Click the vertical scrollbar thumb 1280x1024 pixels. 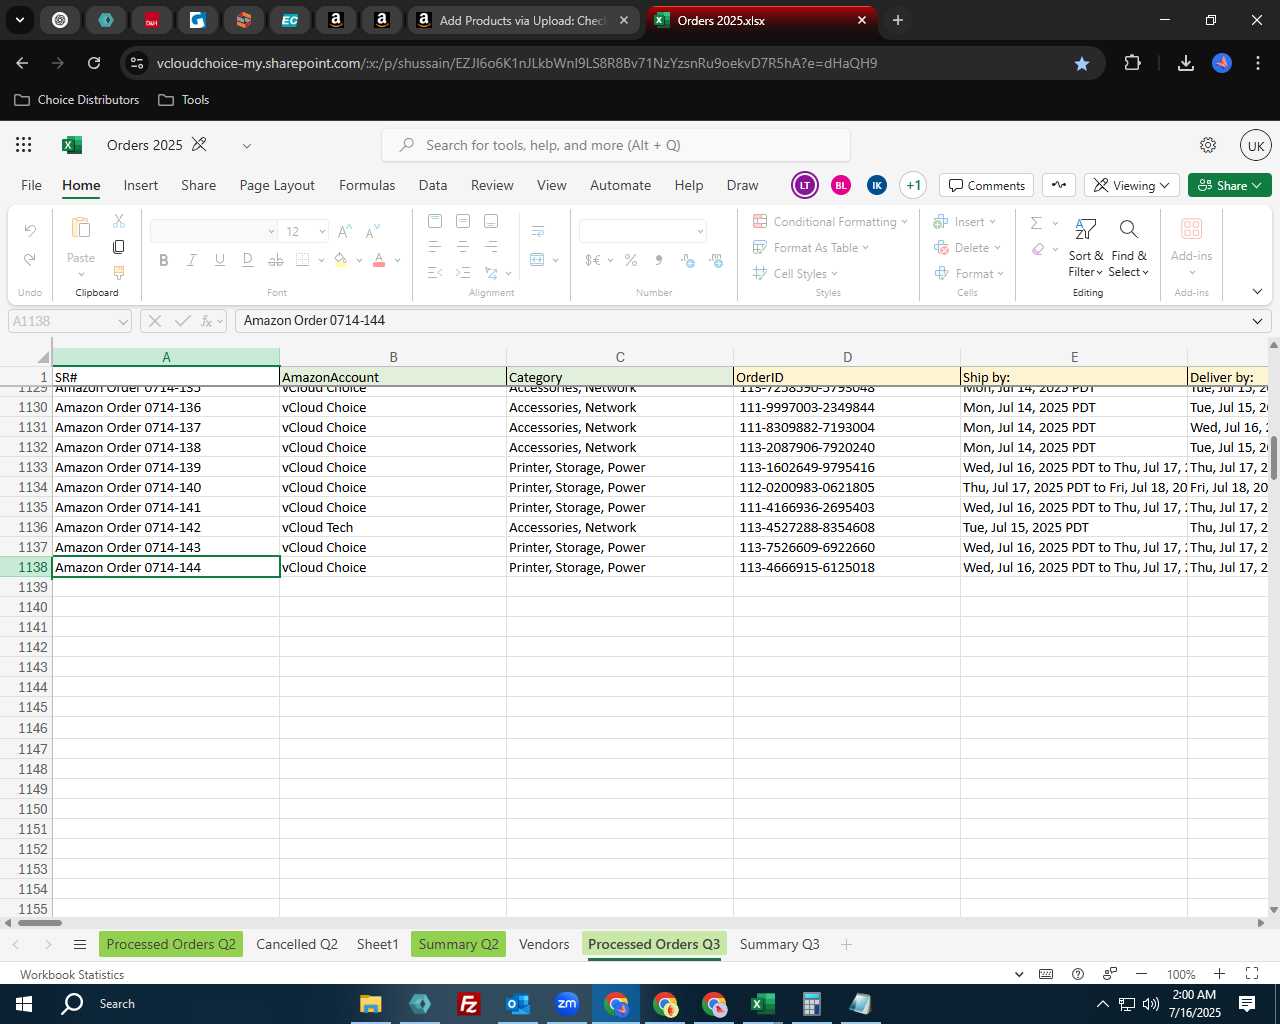point(1274,457)
